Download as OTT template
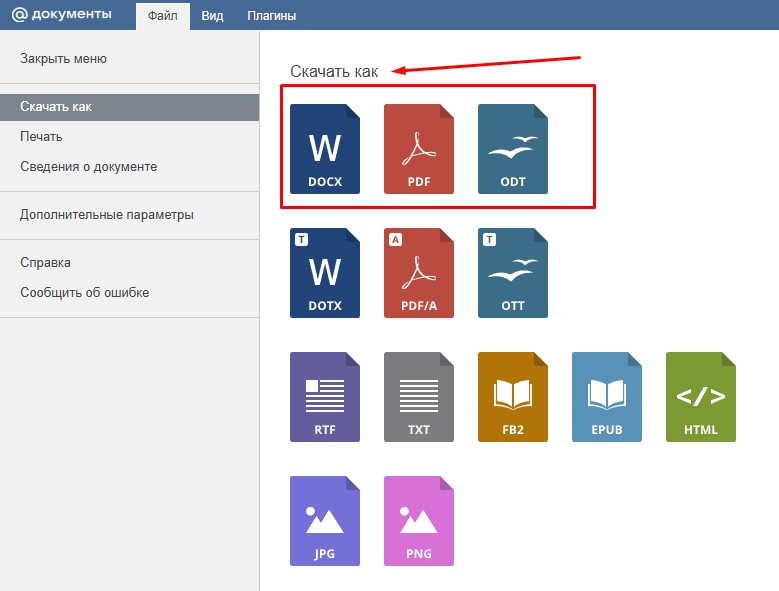The image size is (779, 591). tap(513, 273)
